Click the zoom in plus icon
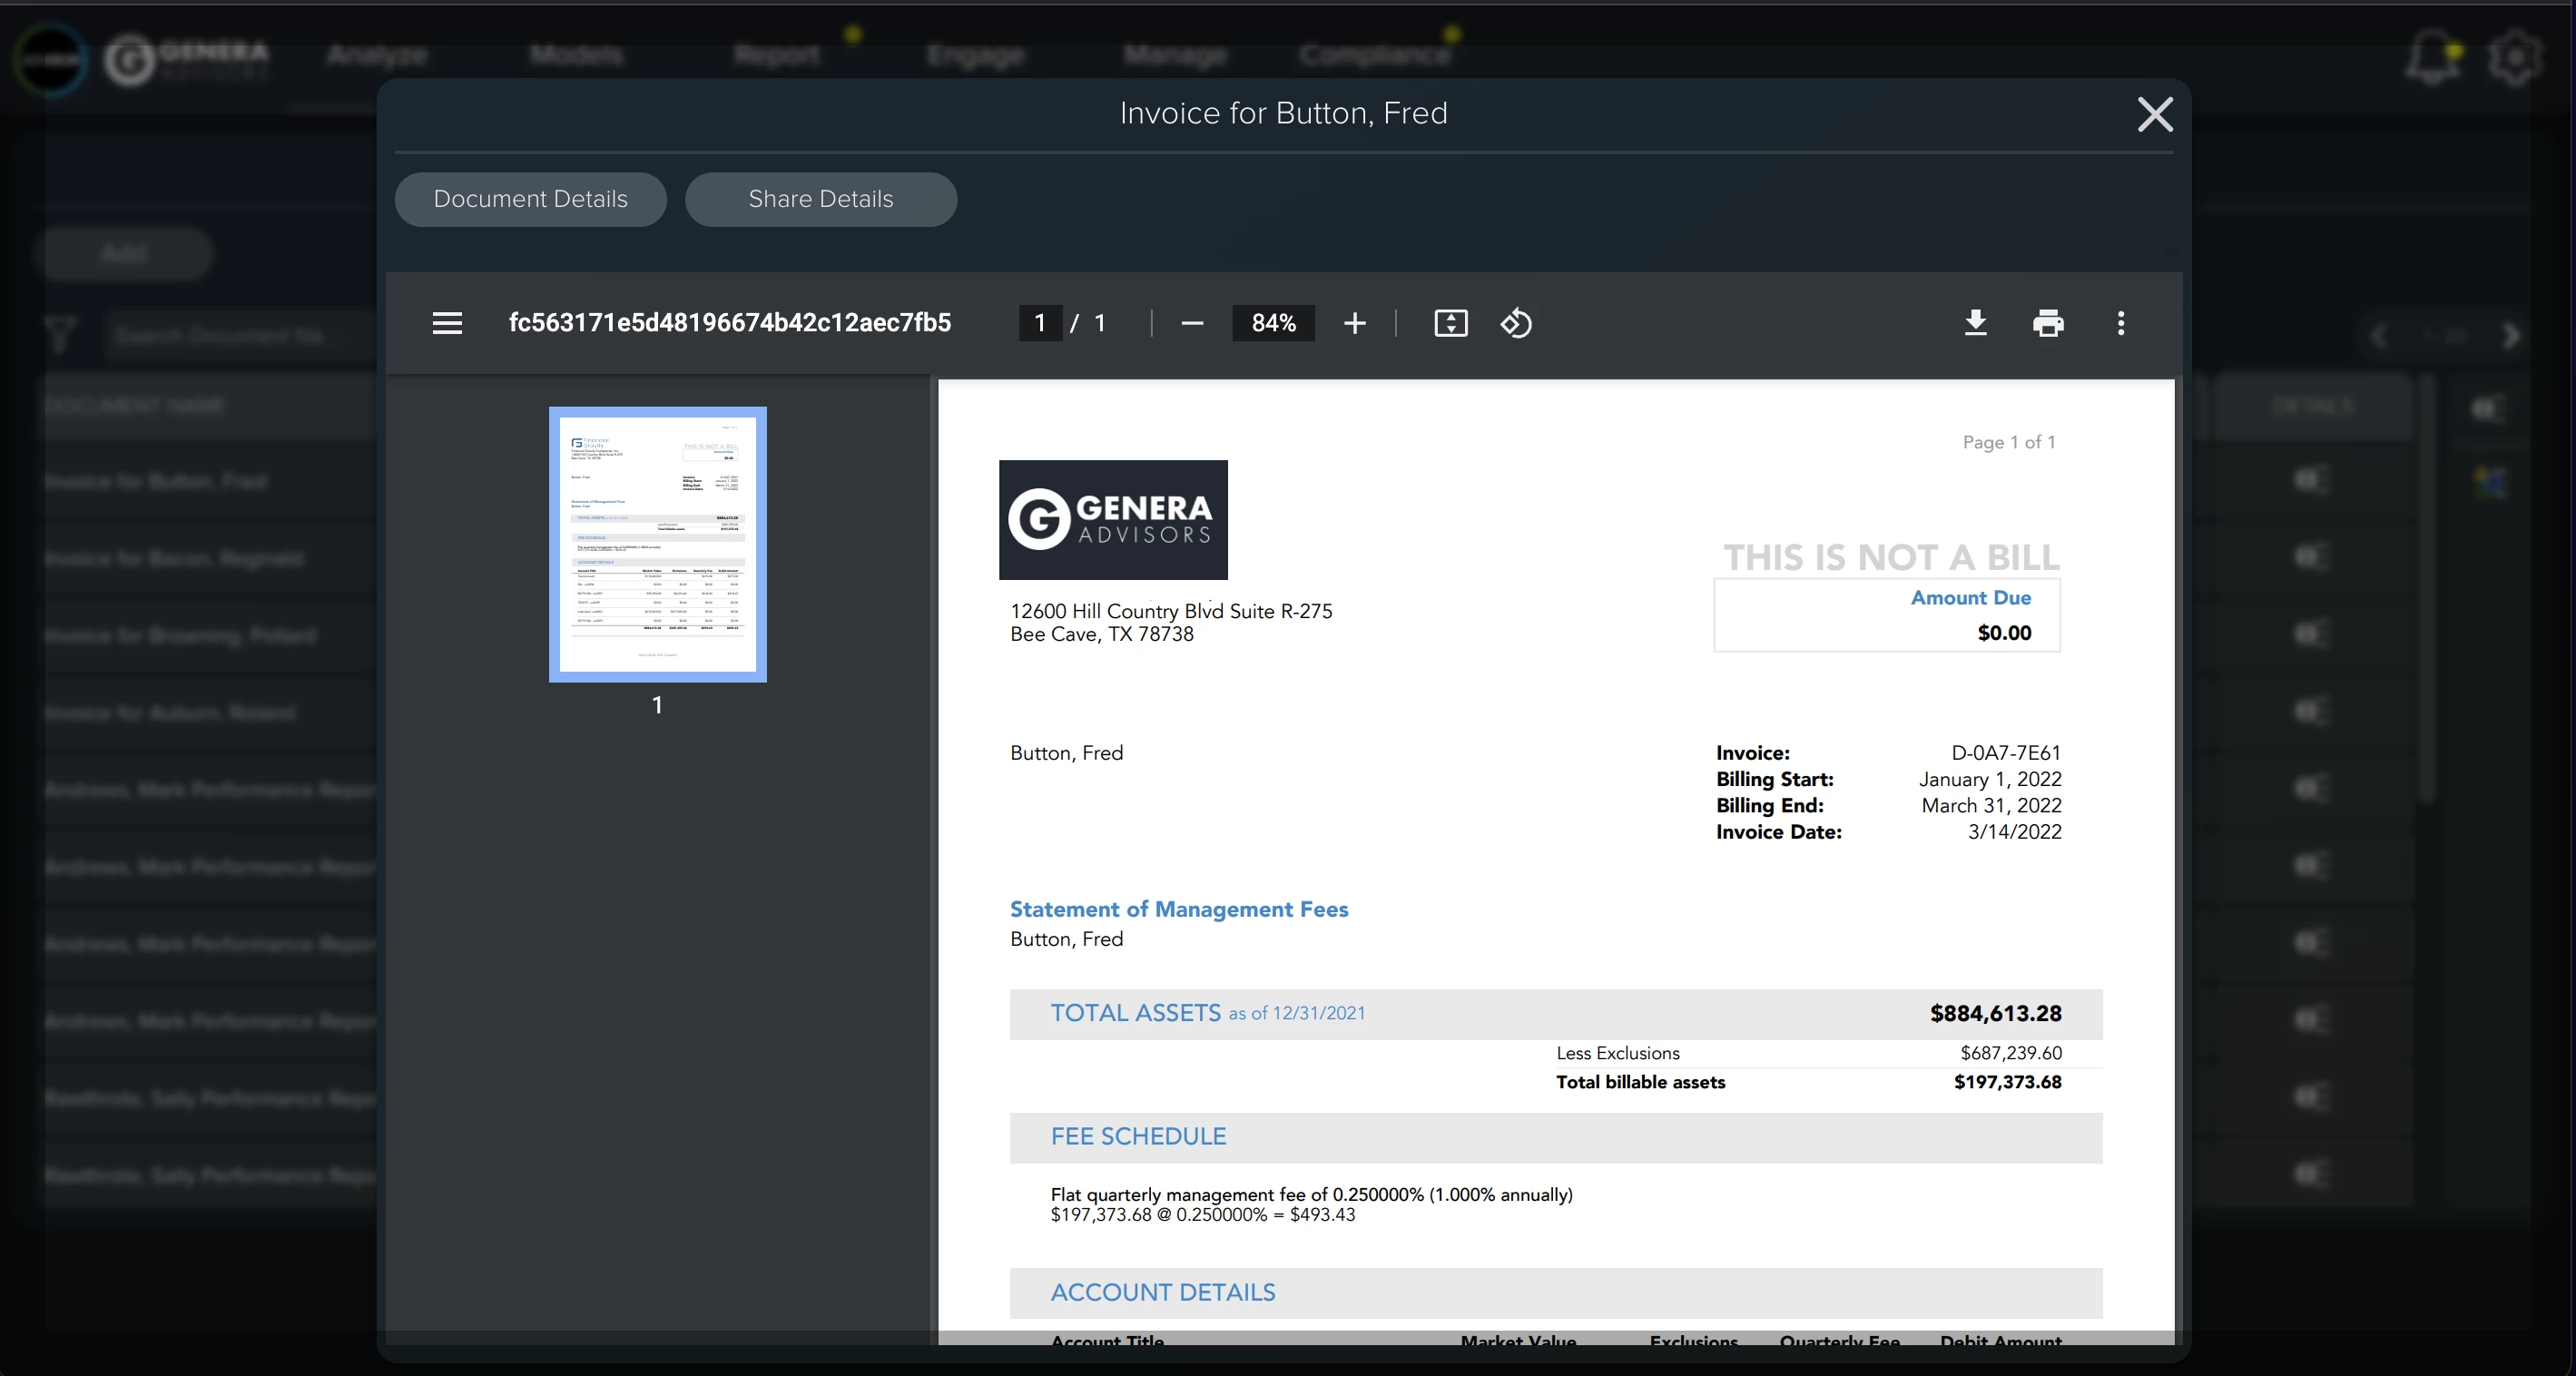This screenshot has height=1376, width=2576. 1354,323
